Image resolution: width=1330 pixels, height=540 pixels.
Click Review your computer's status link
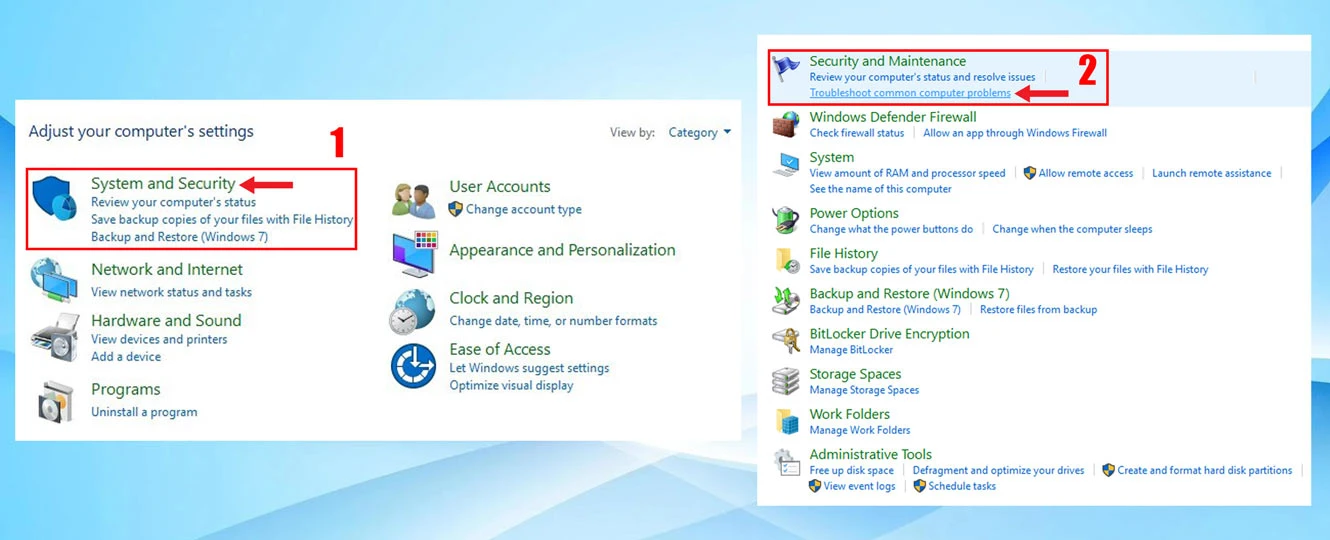[x=173, y=202]
